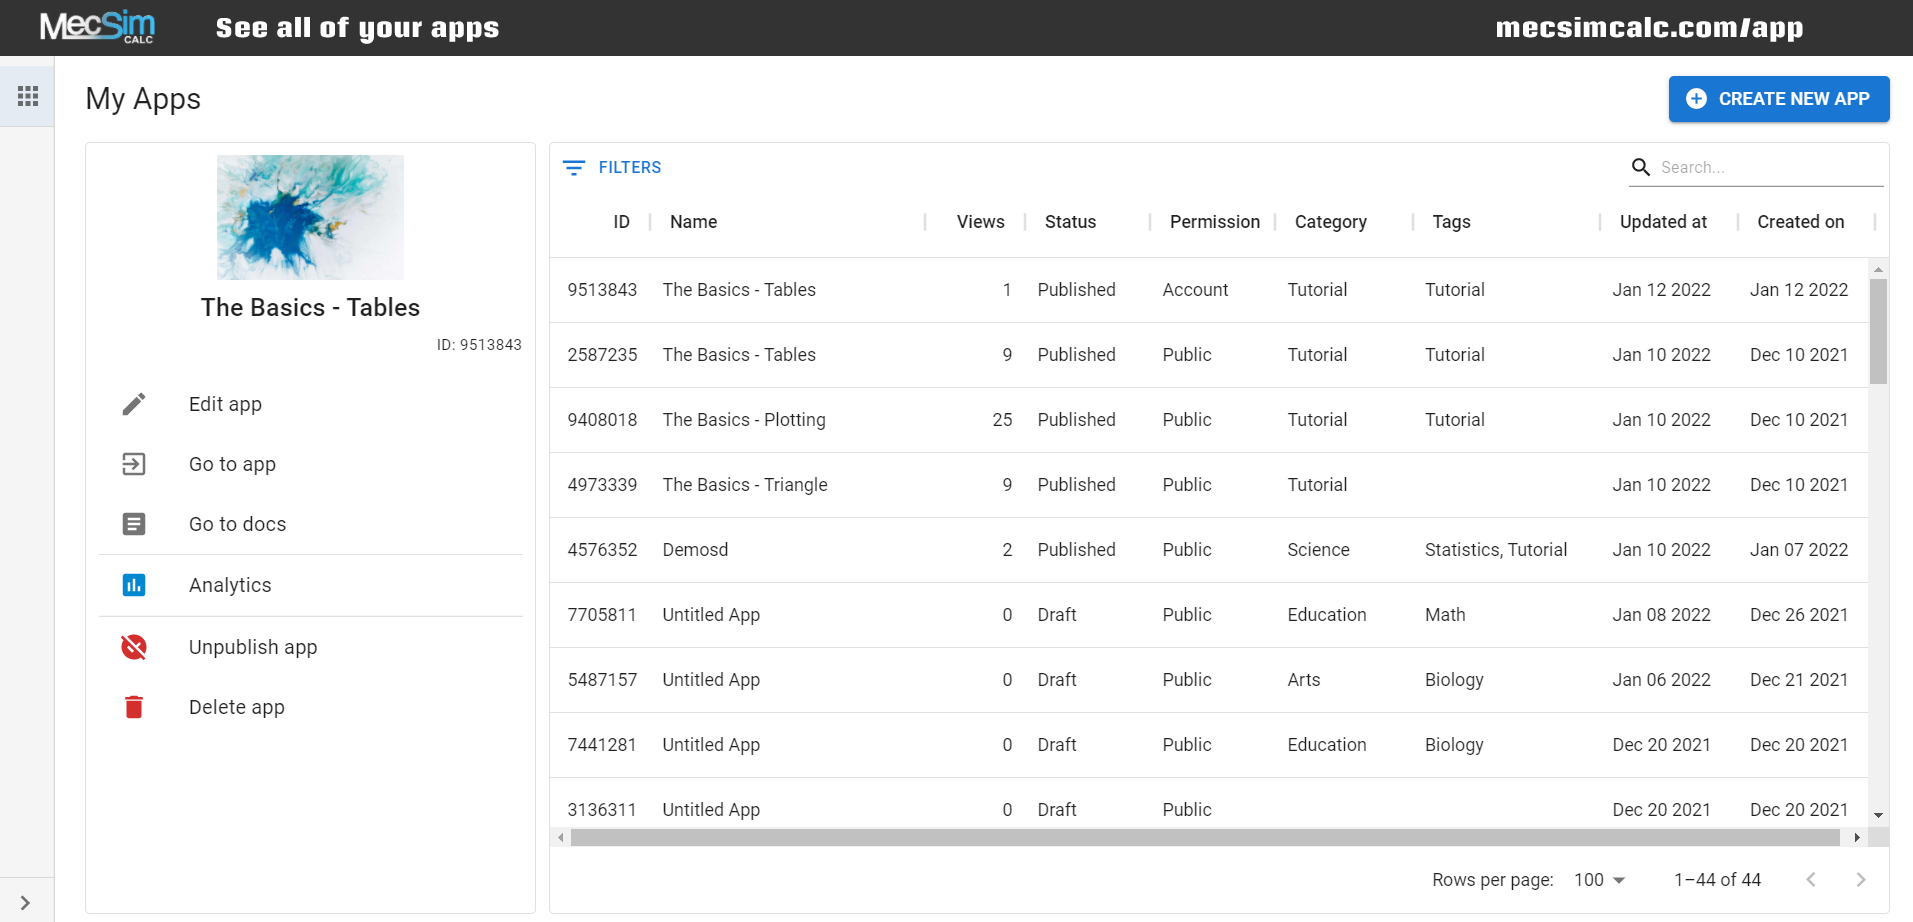This screenshot has width=1913, height=922.
Task: Click the Go to docs document icon
Action: pos(134,524)
